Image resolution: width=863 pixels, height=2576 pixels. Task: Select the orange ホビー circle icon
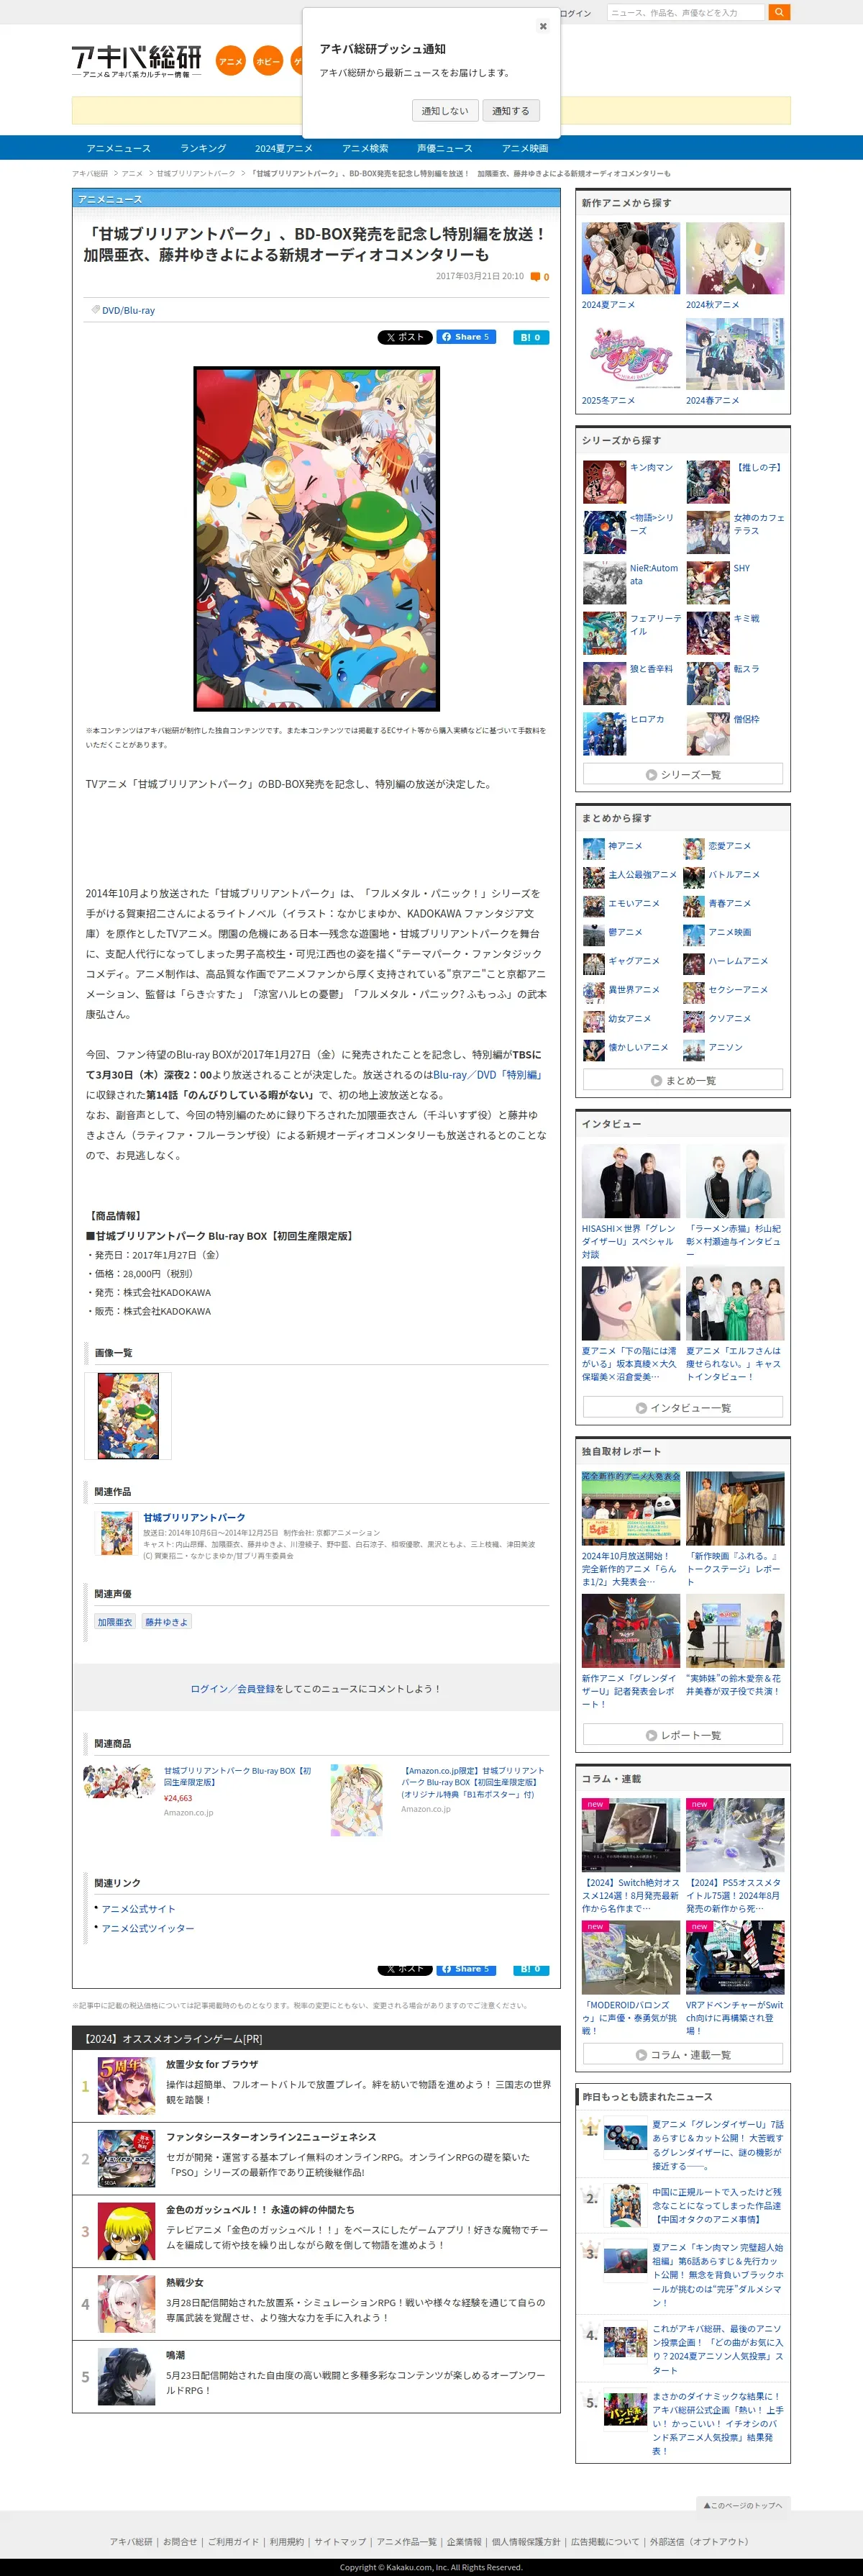pyautogui.click(x=268, y=61)
